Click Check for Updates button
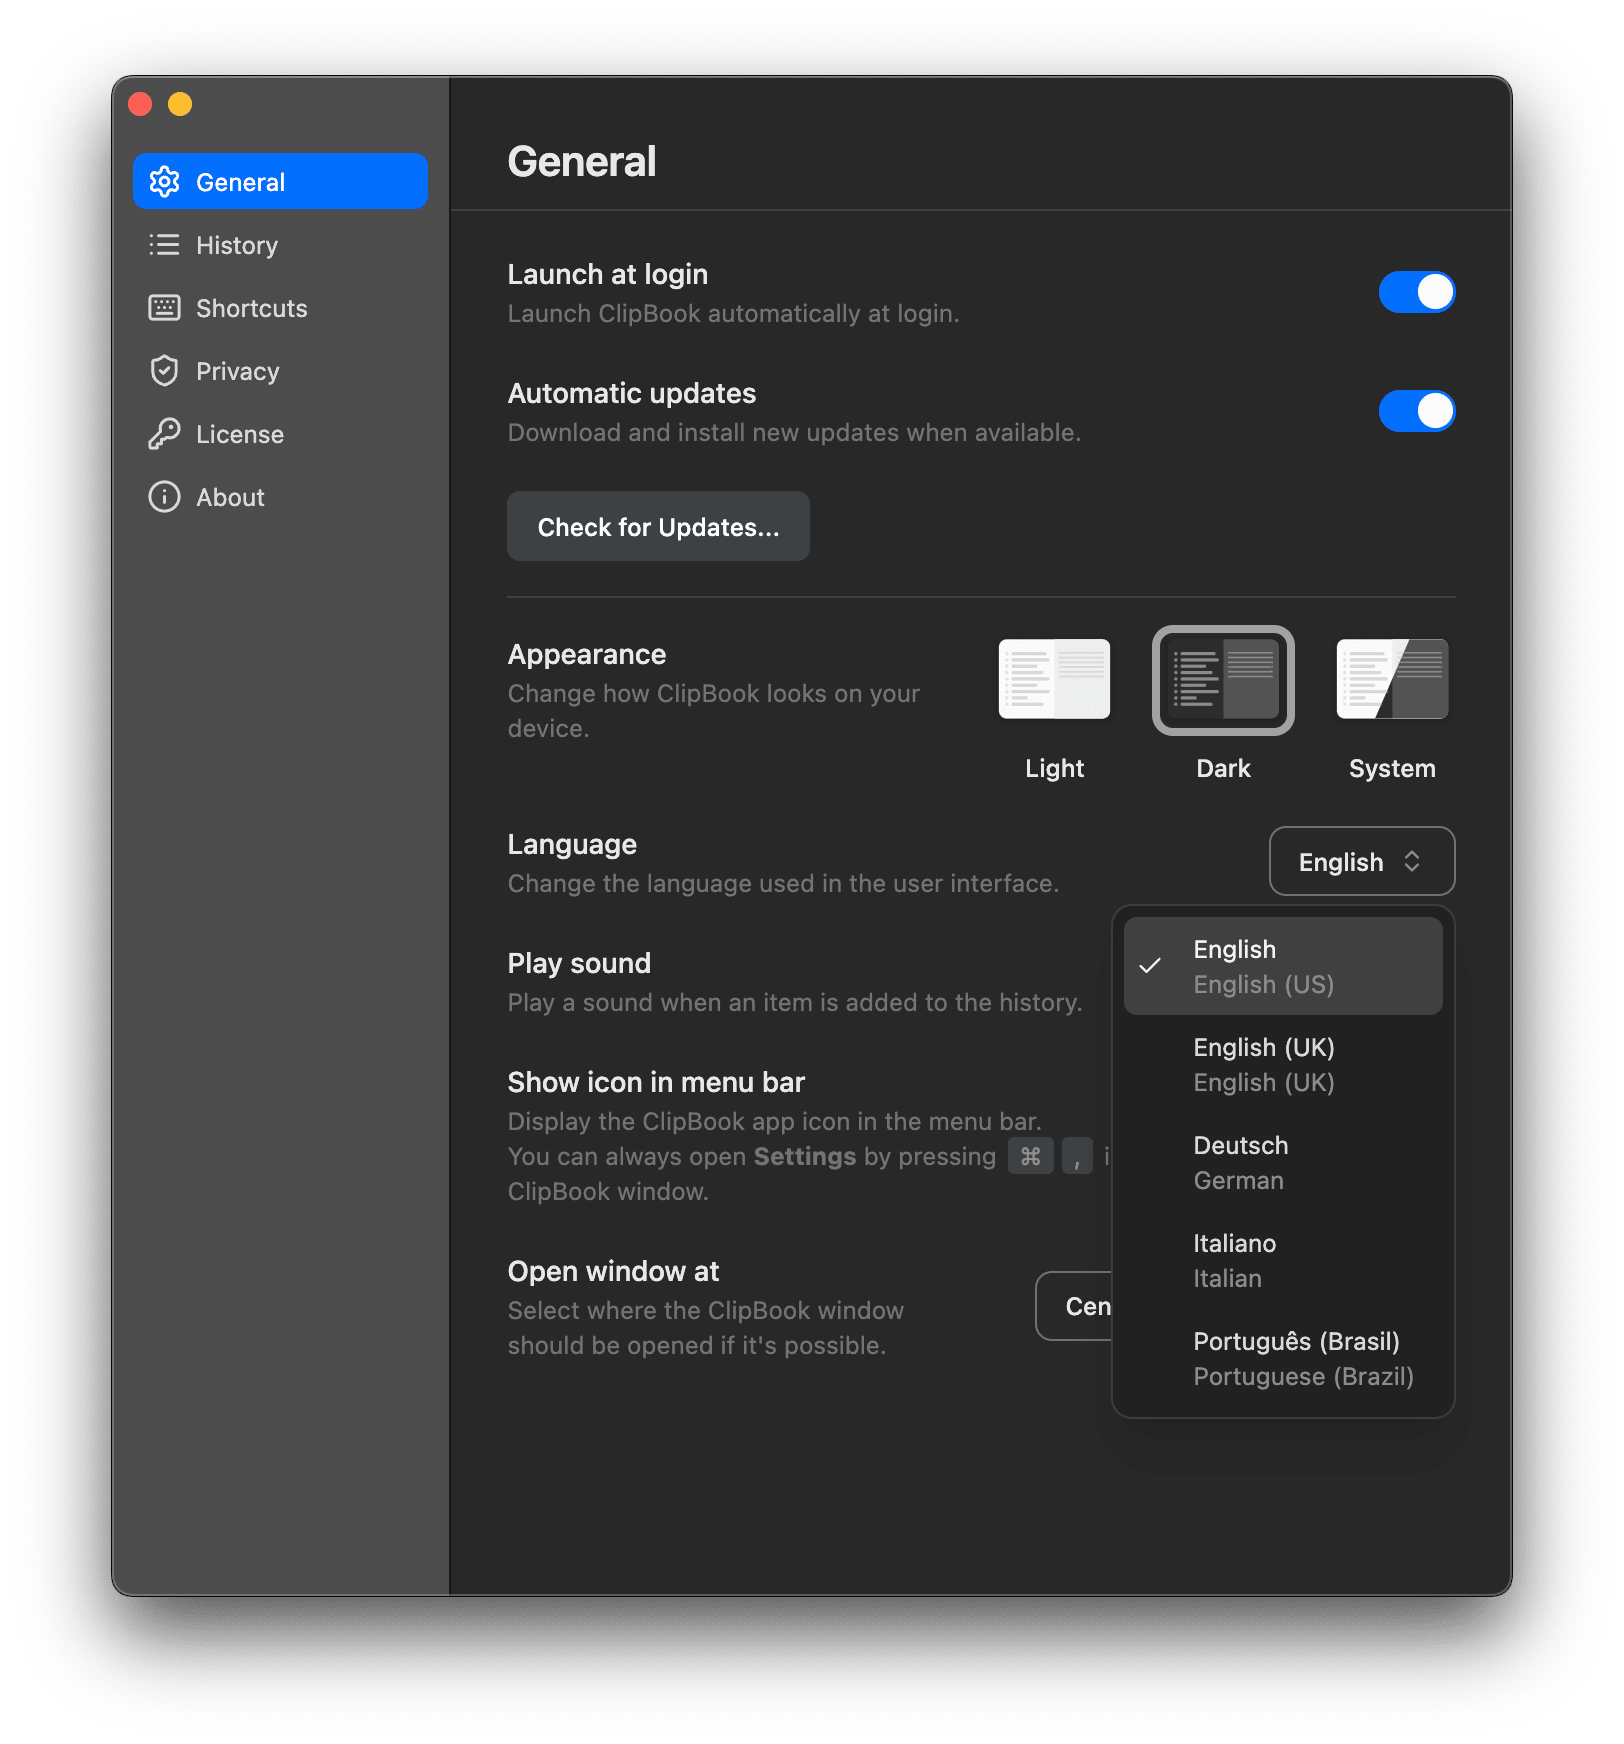 [658, 526]
